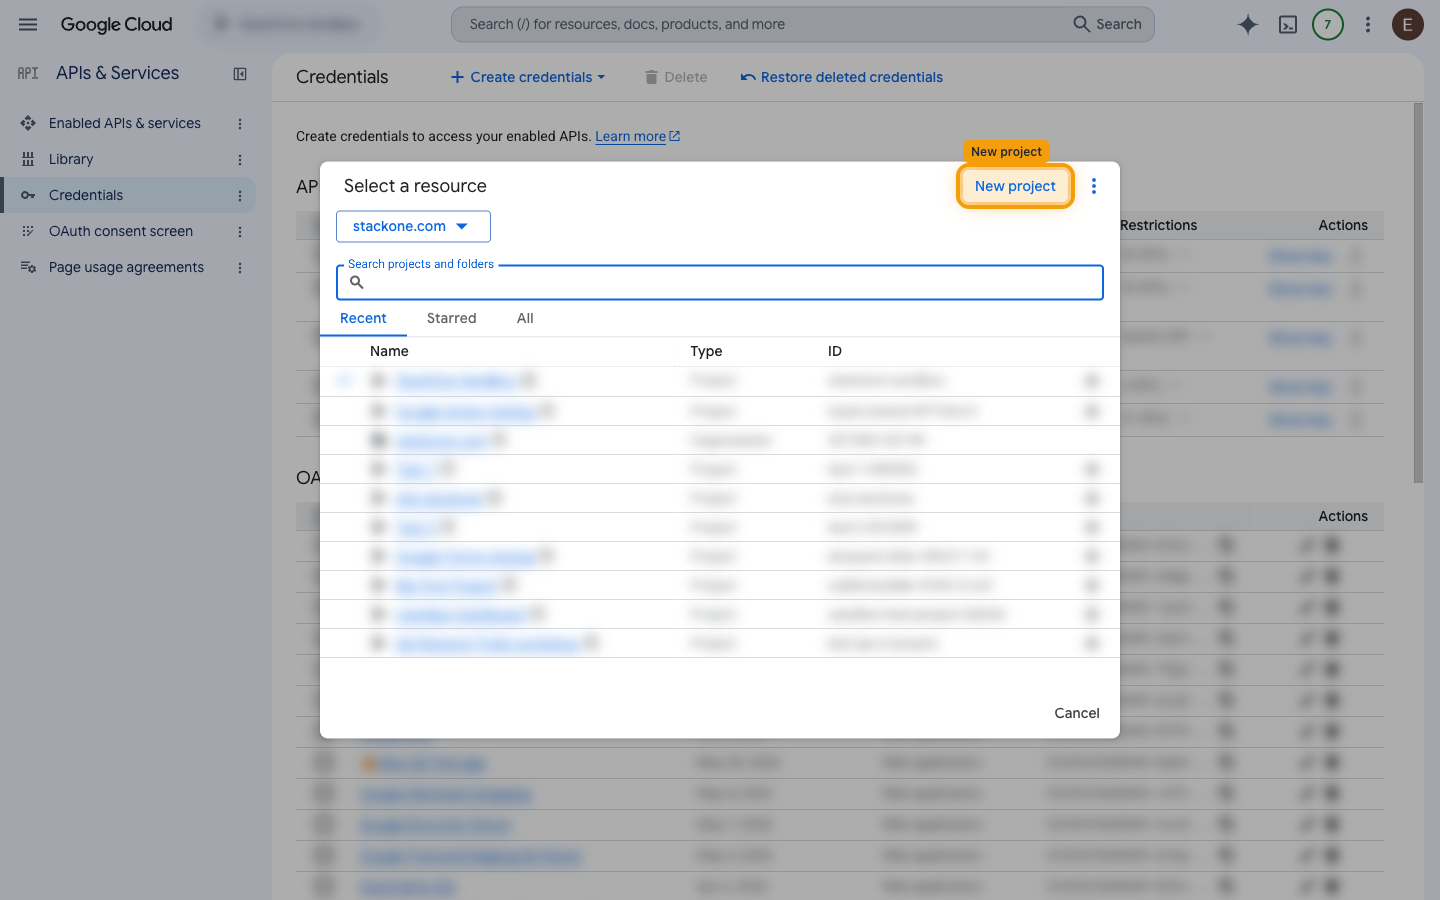Image resolution: width=1440 pixels, height=900 pixels.
Task: Open the main navigation hamburger menu
Action: [28, 24]
